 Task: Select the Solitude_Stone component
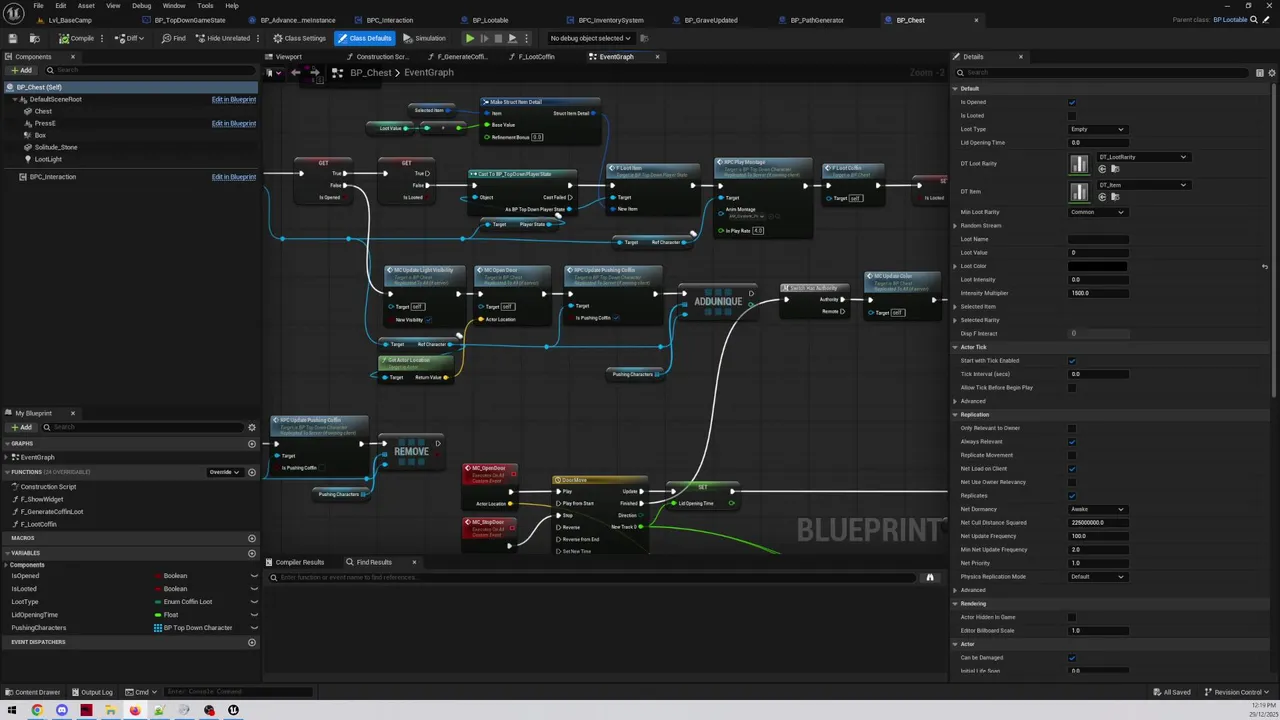[x=56, y=147]
